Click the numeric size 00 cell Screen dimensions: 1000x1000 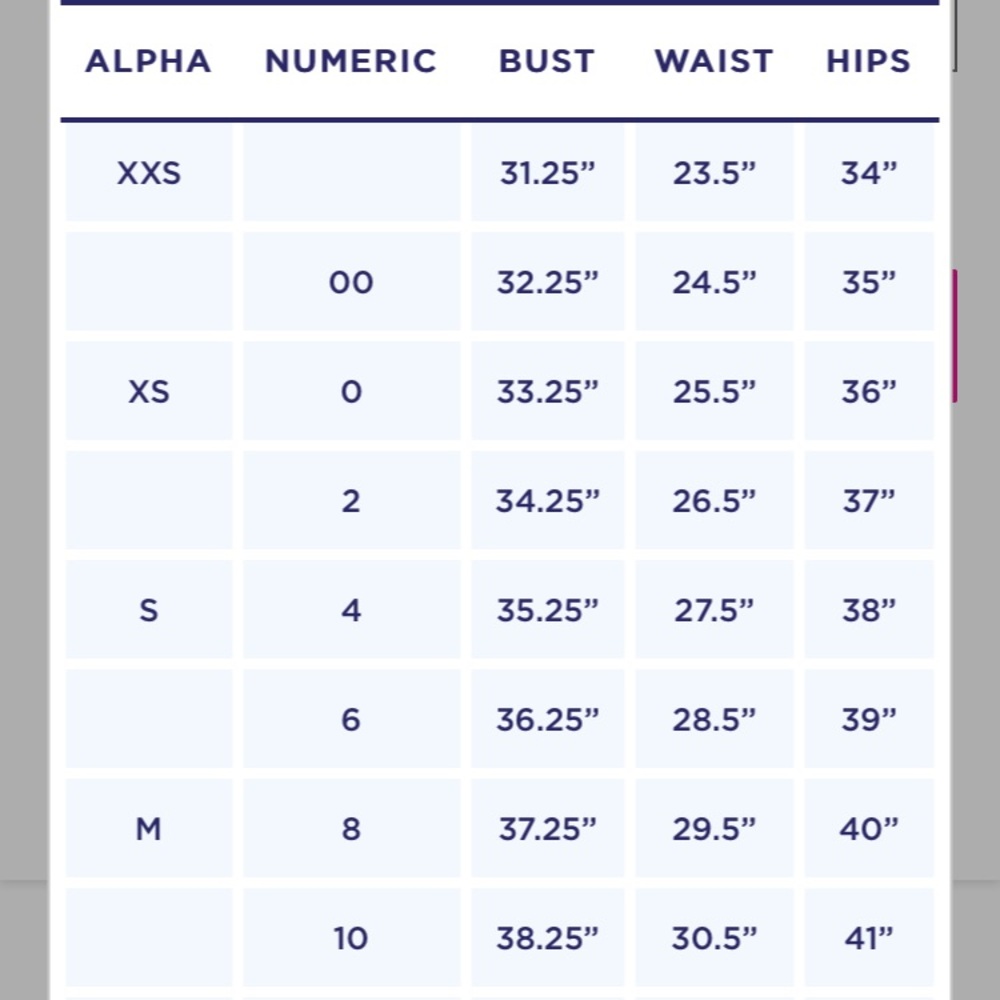coord(351,282)
